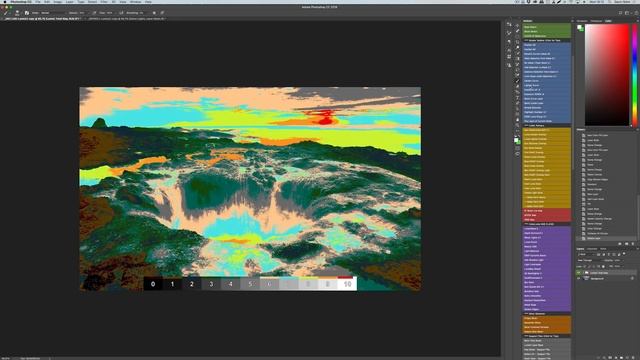640x360 pixels.
Task: Open the brush preset picker
Action: click(x=17, y=13)
